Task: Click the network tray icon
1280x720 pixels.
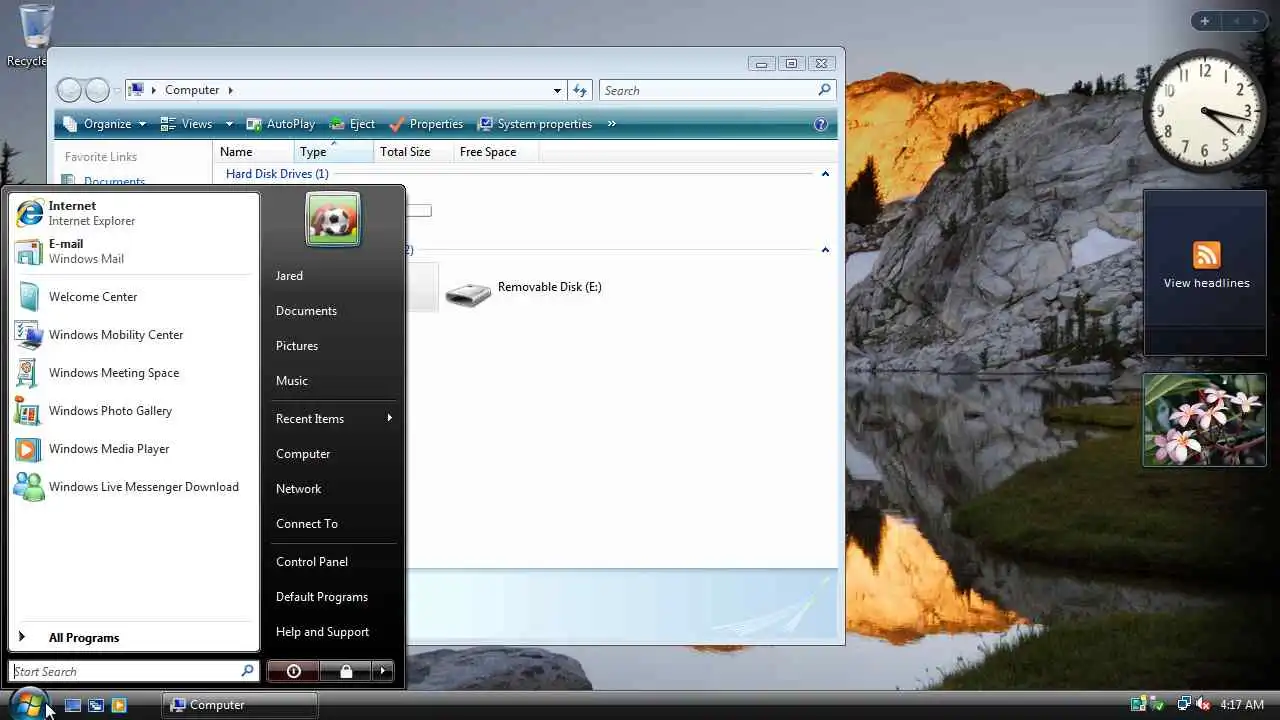Action: click(x=1184, y=705)
